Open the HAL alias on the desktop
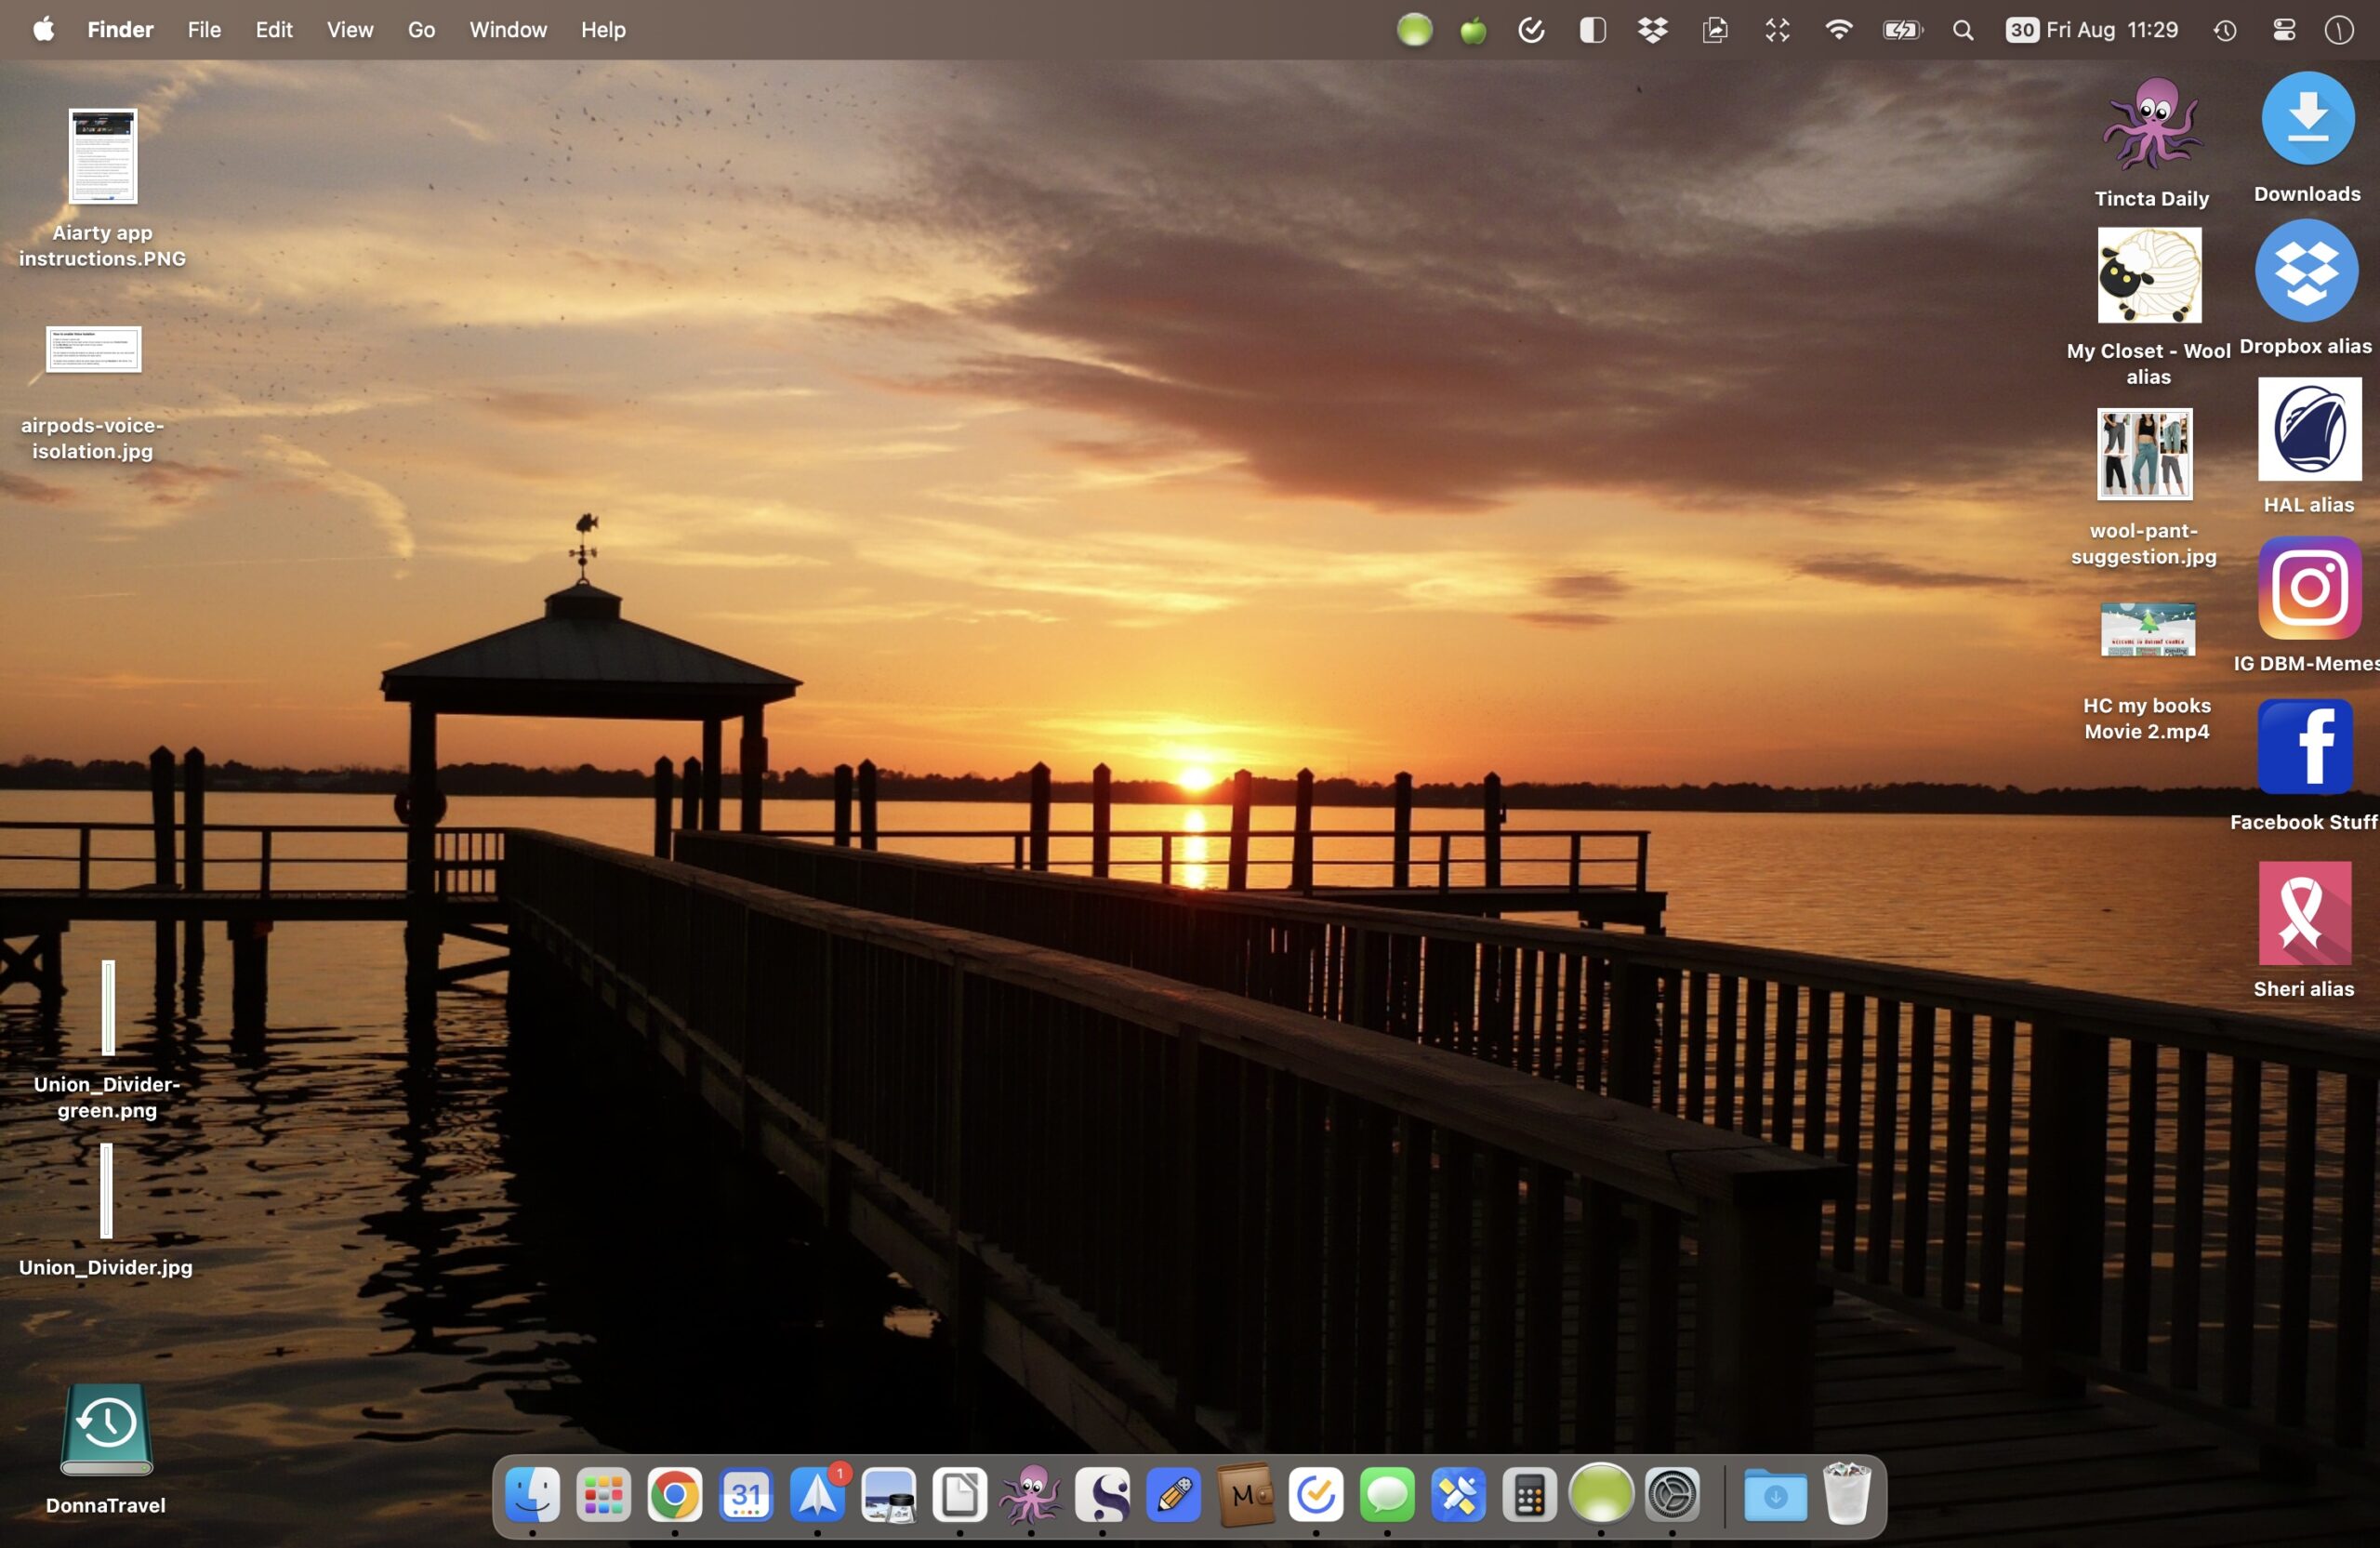The image size is (2380, 1548). click(2308, 432)
